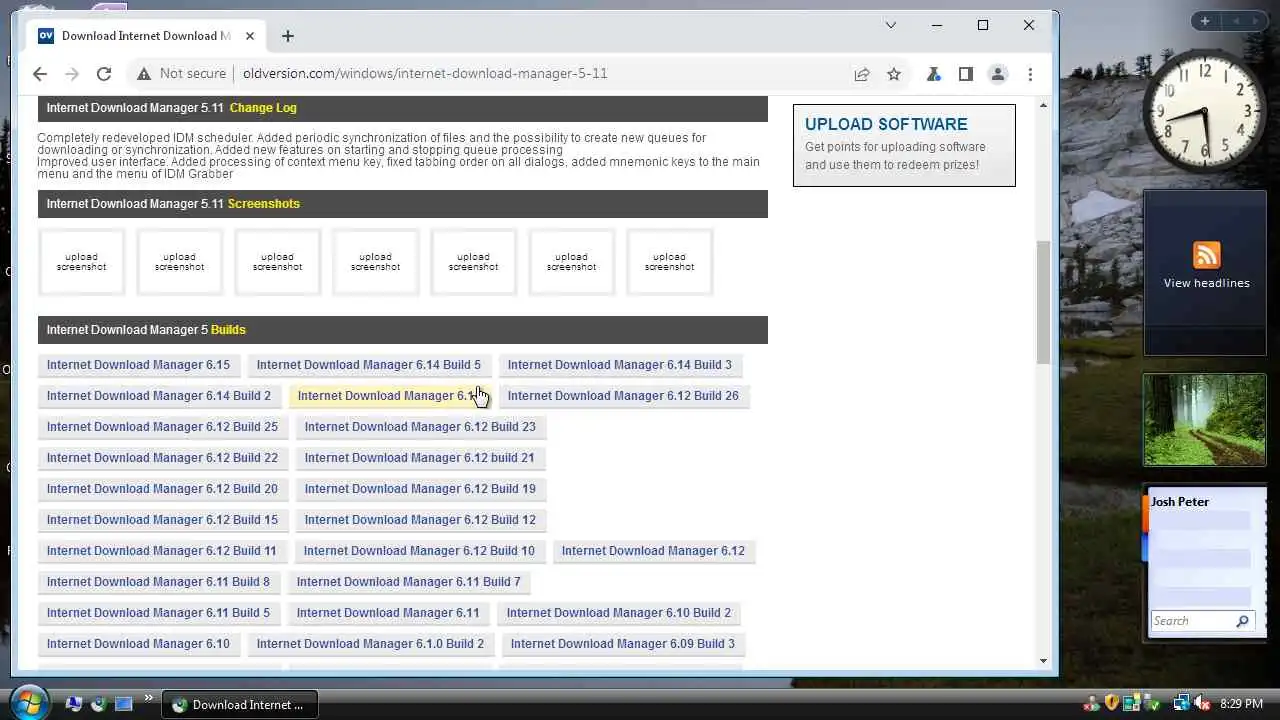Image resolution: width=1280 pixels, height=720 pixels.
Task: Click the volume muted tray icon
Action: click(1202, 704)
